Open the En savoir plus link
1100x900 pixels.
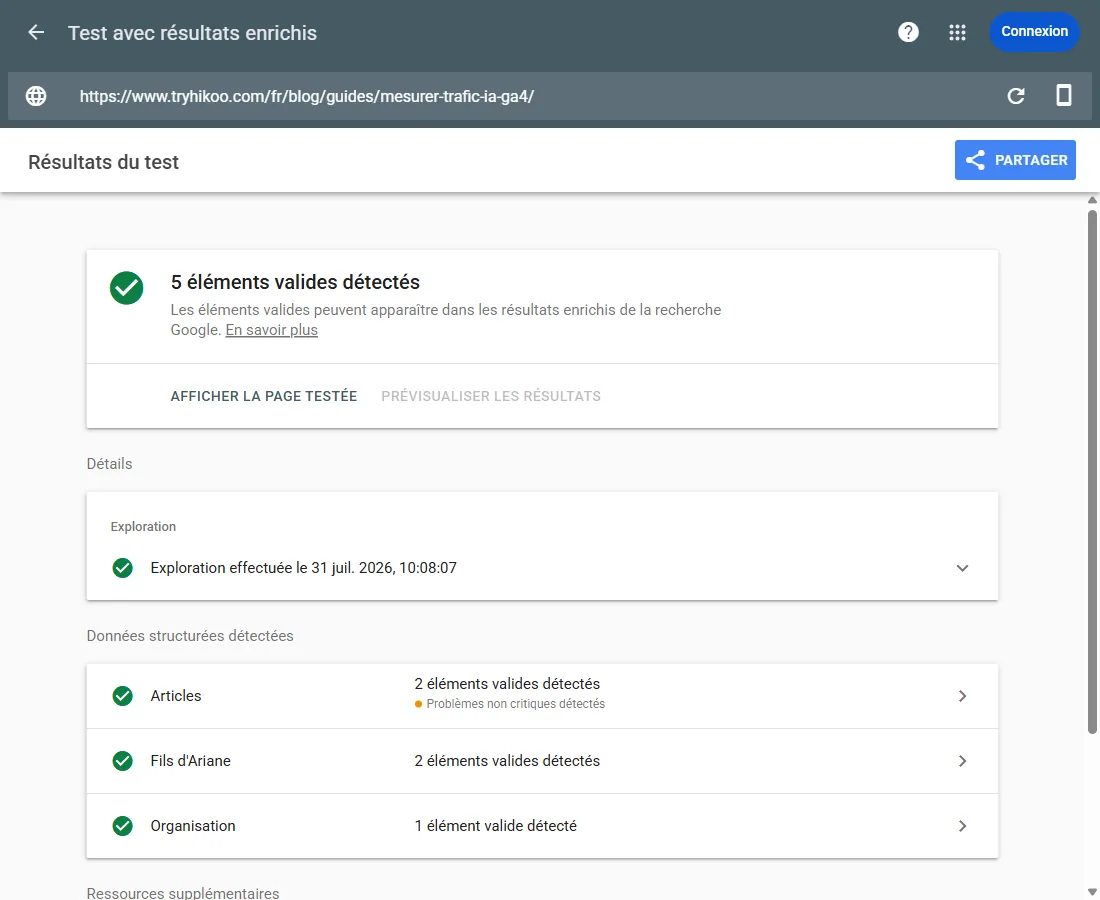pyautogui.click(x=271, y=330)
